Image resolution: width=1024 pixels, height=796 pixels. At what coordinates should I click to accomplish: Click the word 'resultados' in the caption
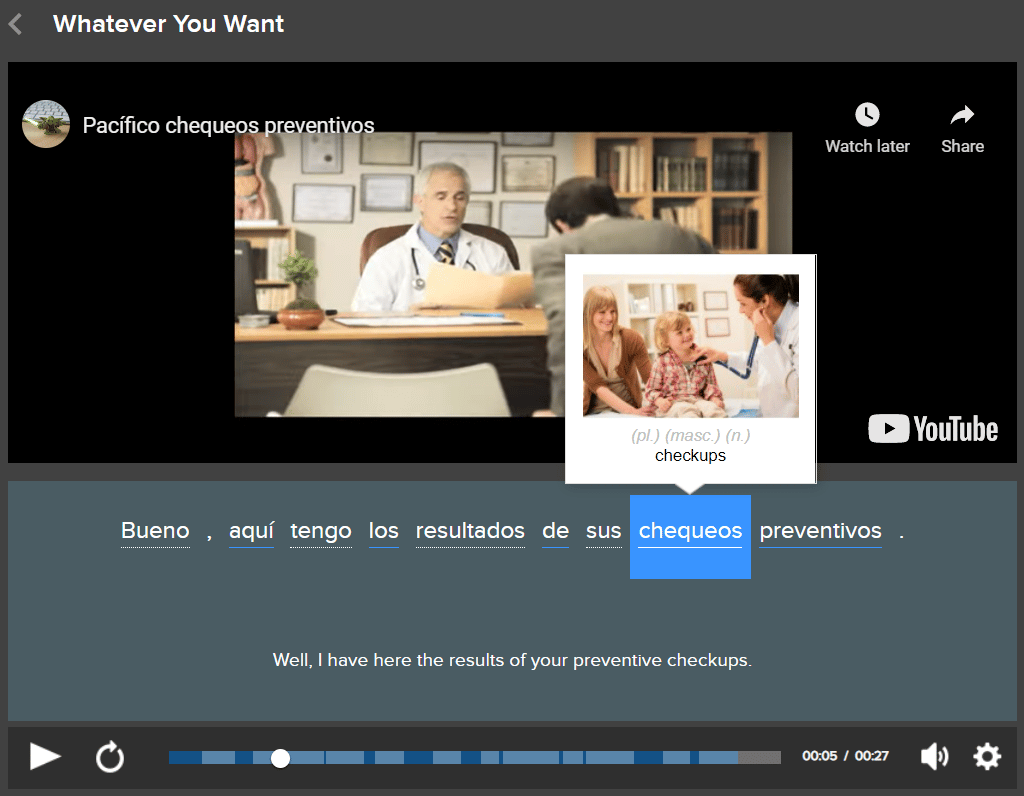coord(470,531)
